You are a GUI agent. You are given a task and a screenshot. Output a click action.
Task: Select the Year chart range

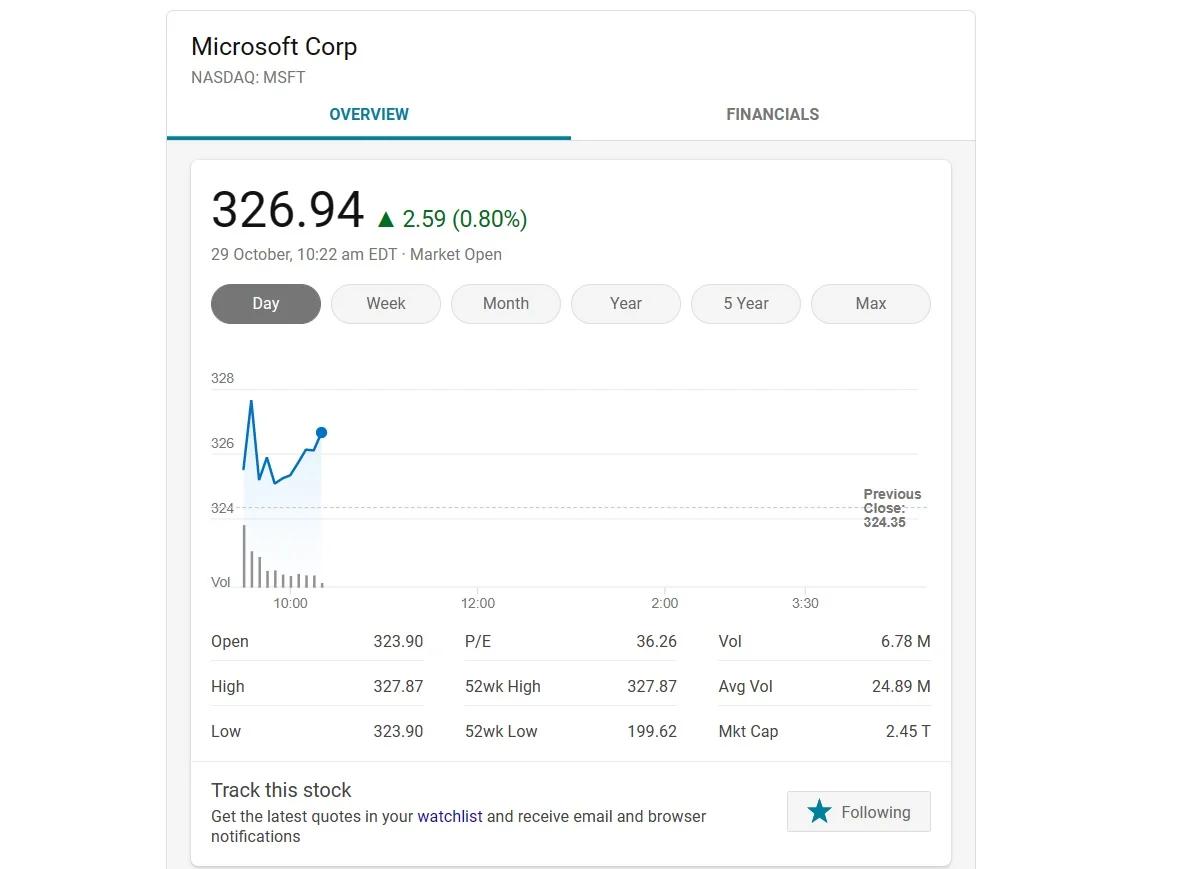[x=626, y=304]
